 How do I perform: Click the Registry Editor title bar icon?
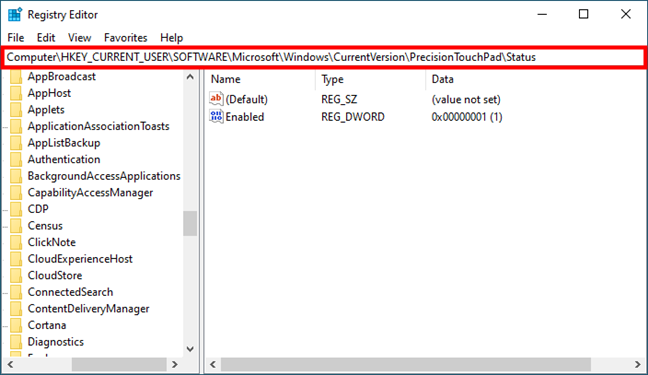[x=15, y=14]
